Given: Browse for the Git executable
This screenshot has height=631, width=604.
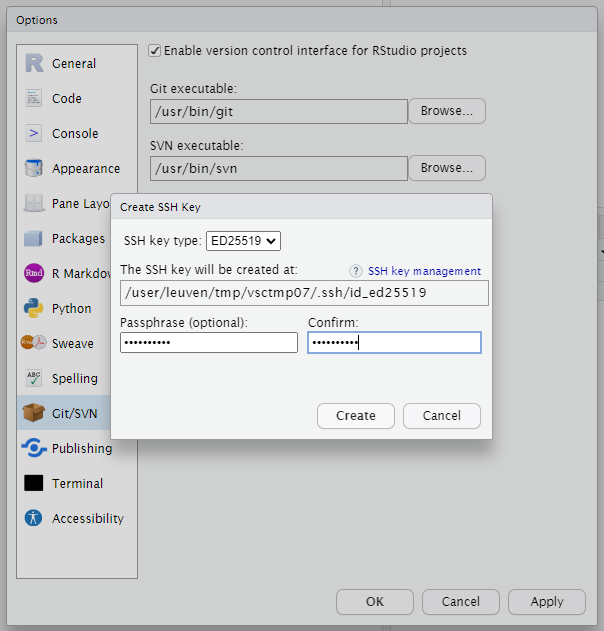Looking at the screenshot, I should 446,111.
